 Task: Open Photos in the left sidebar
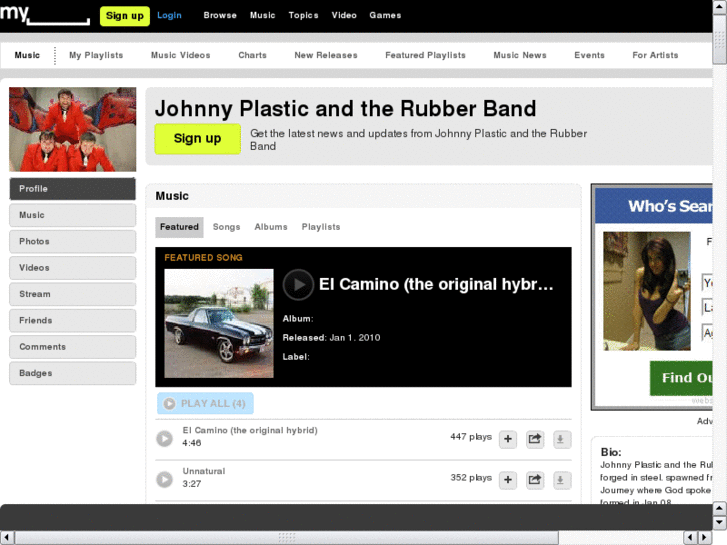click(x=72, y=242)
